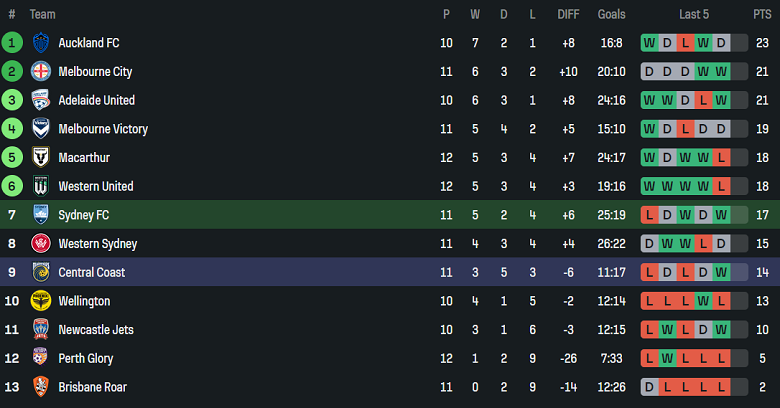Click the Melbourne City club logo
This screenshot has width=780, height=408.
(41, 72)
